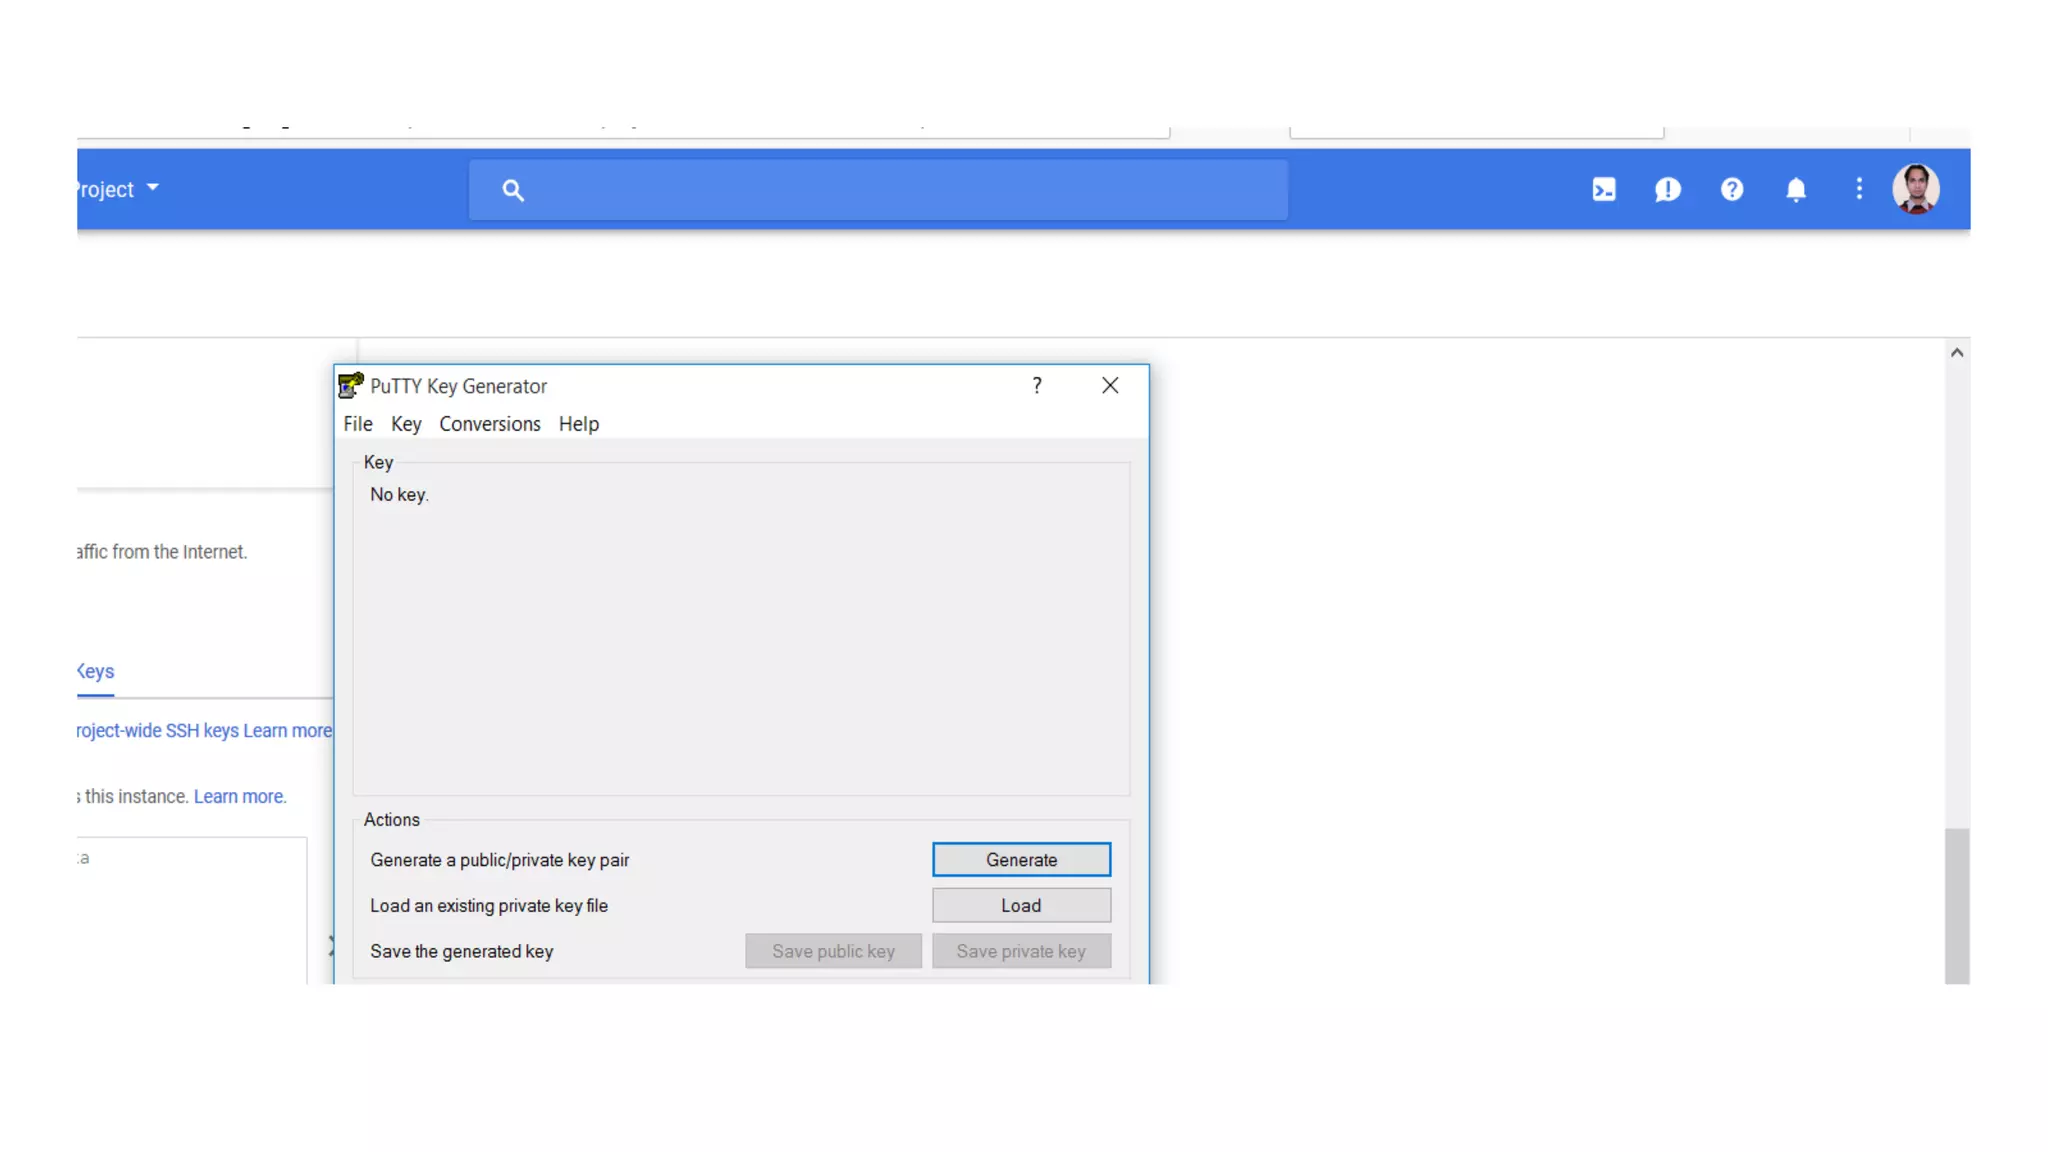Open the Key menu
Image resolution: width=2048 pixels, height=1152 pixels.
(405, 424)
